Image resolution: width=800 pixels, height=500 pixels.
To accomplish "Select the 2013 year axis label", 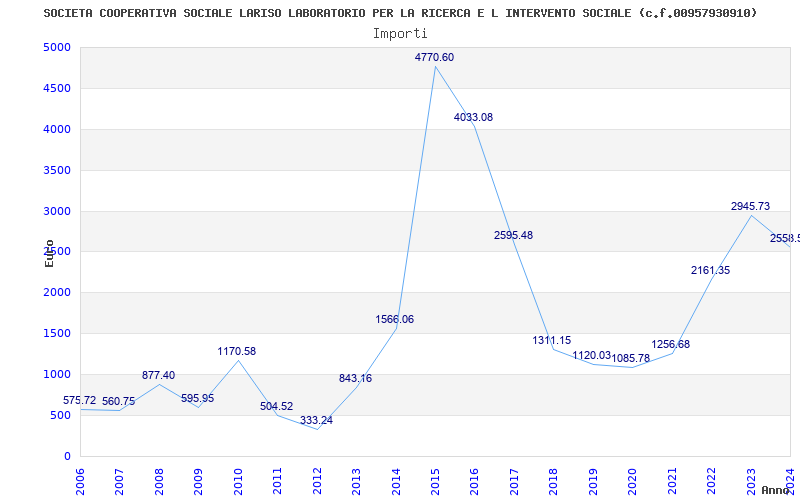I will click(356, 481).
